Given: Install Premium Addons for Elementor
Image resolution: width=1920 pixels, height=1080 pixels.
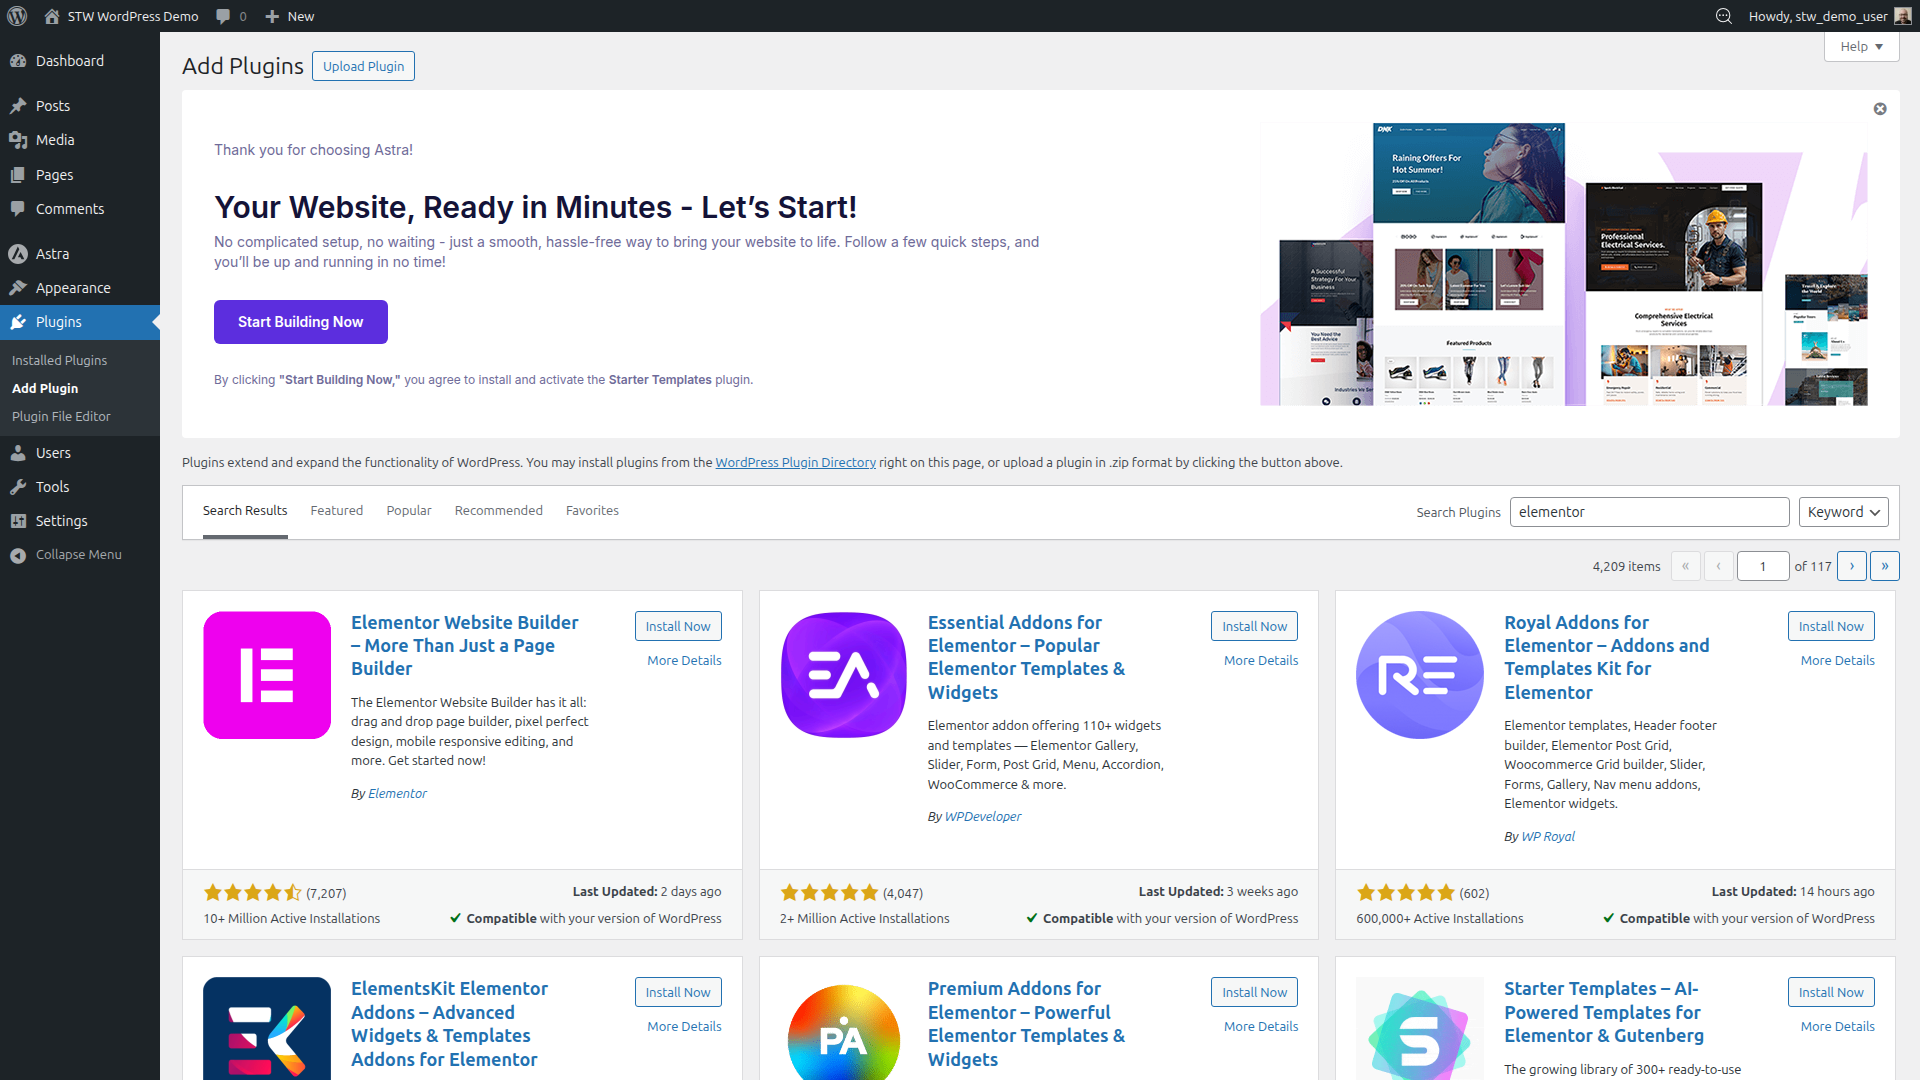Looking at the screenshot, I should pos(1255,992).
